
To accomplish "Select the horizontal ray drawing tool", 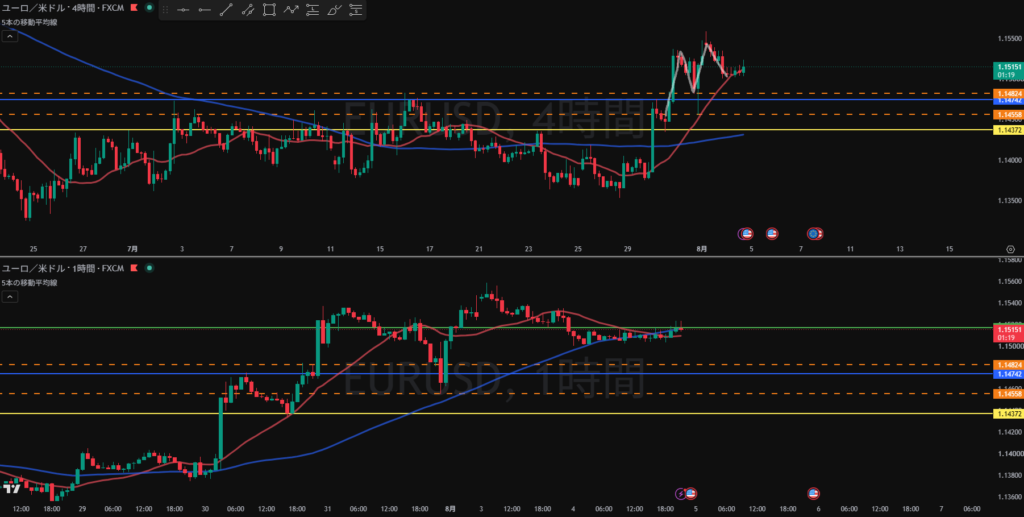I will click(x=204, y=10).
